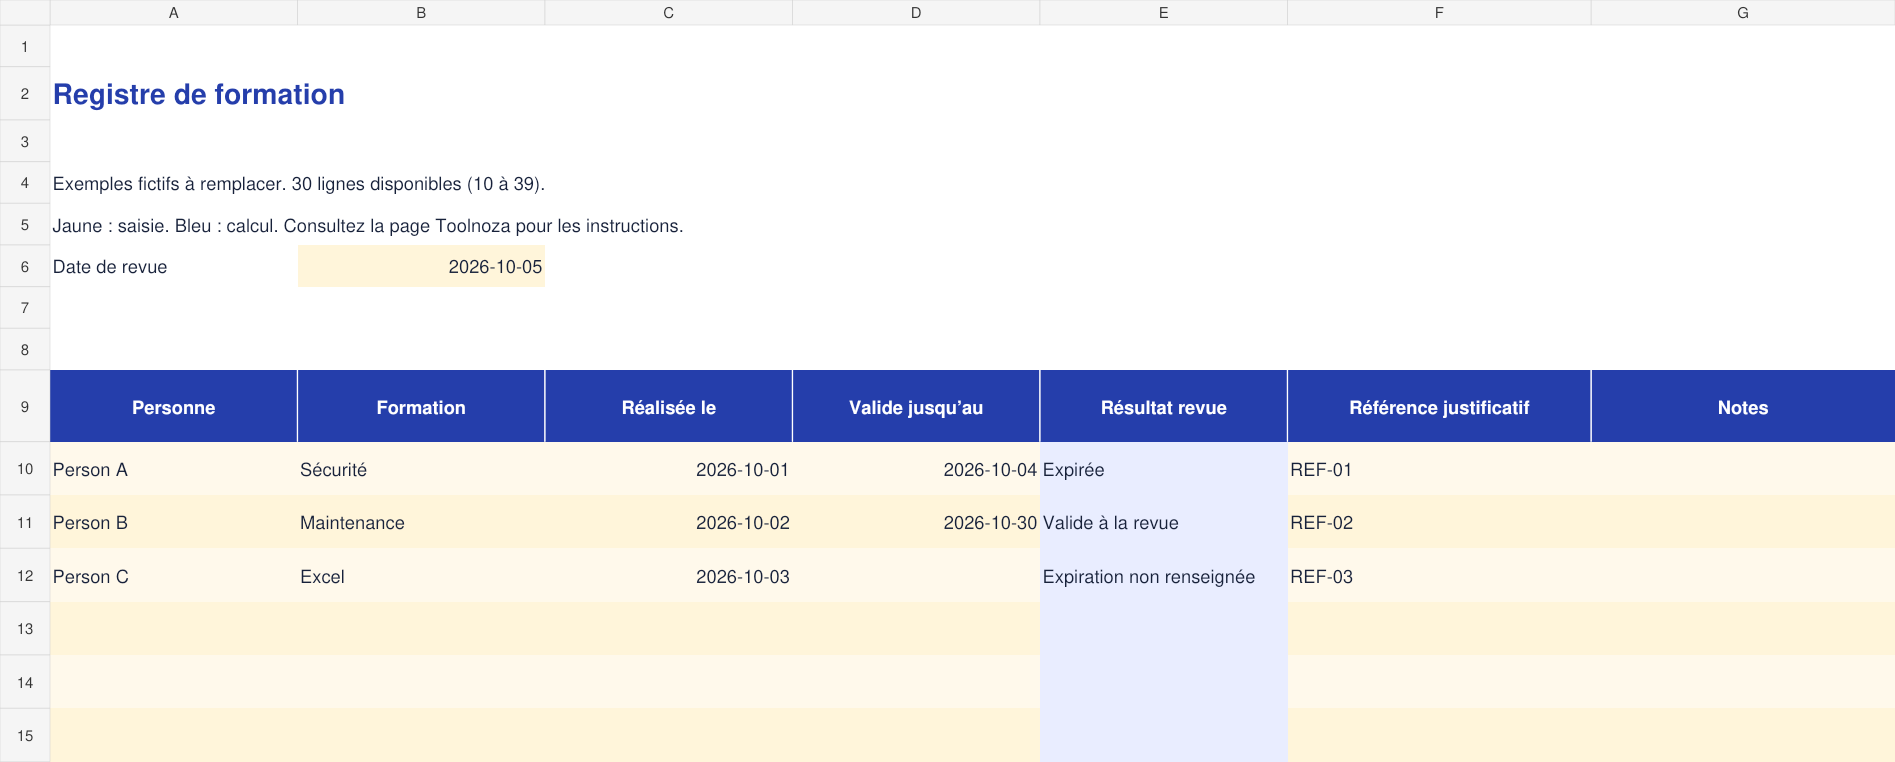Select row 10 header number
Image resolution: width=1895 pixels, height=762 pixels.
25,469
